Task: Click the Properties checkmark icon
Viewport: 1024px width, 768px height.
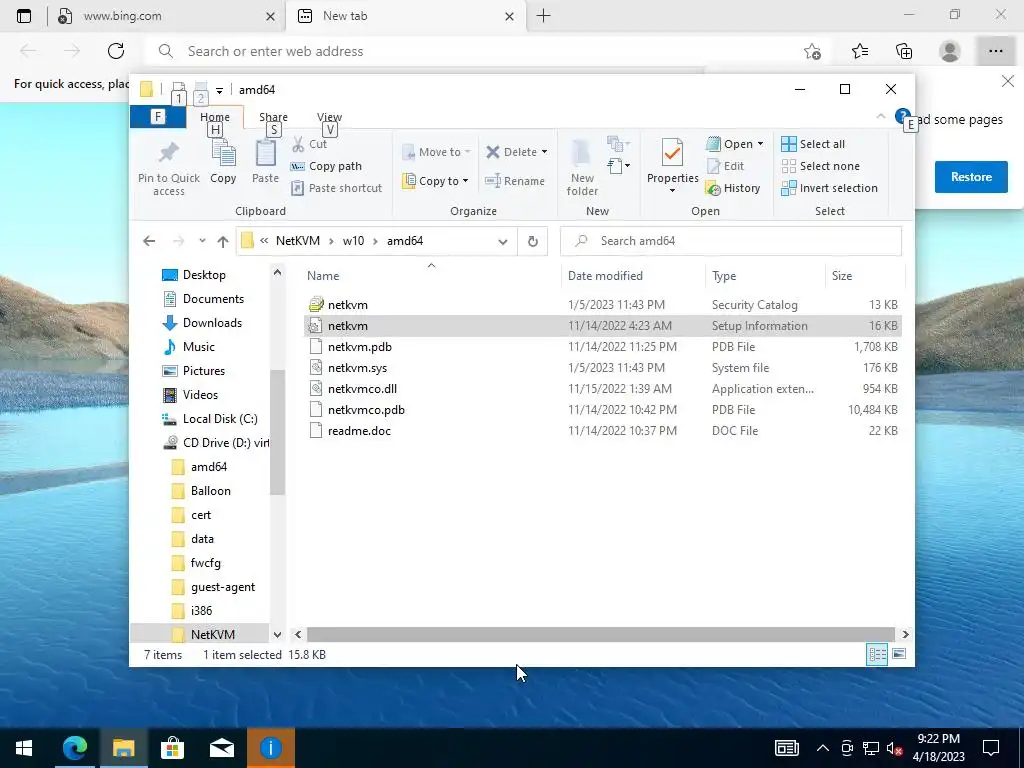Action: (672, 153)
